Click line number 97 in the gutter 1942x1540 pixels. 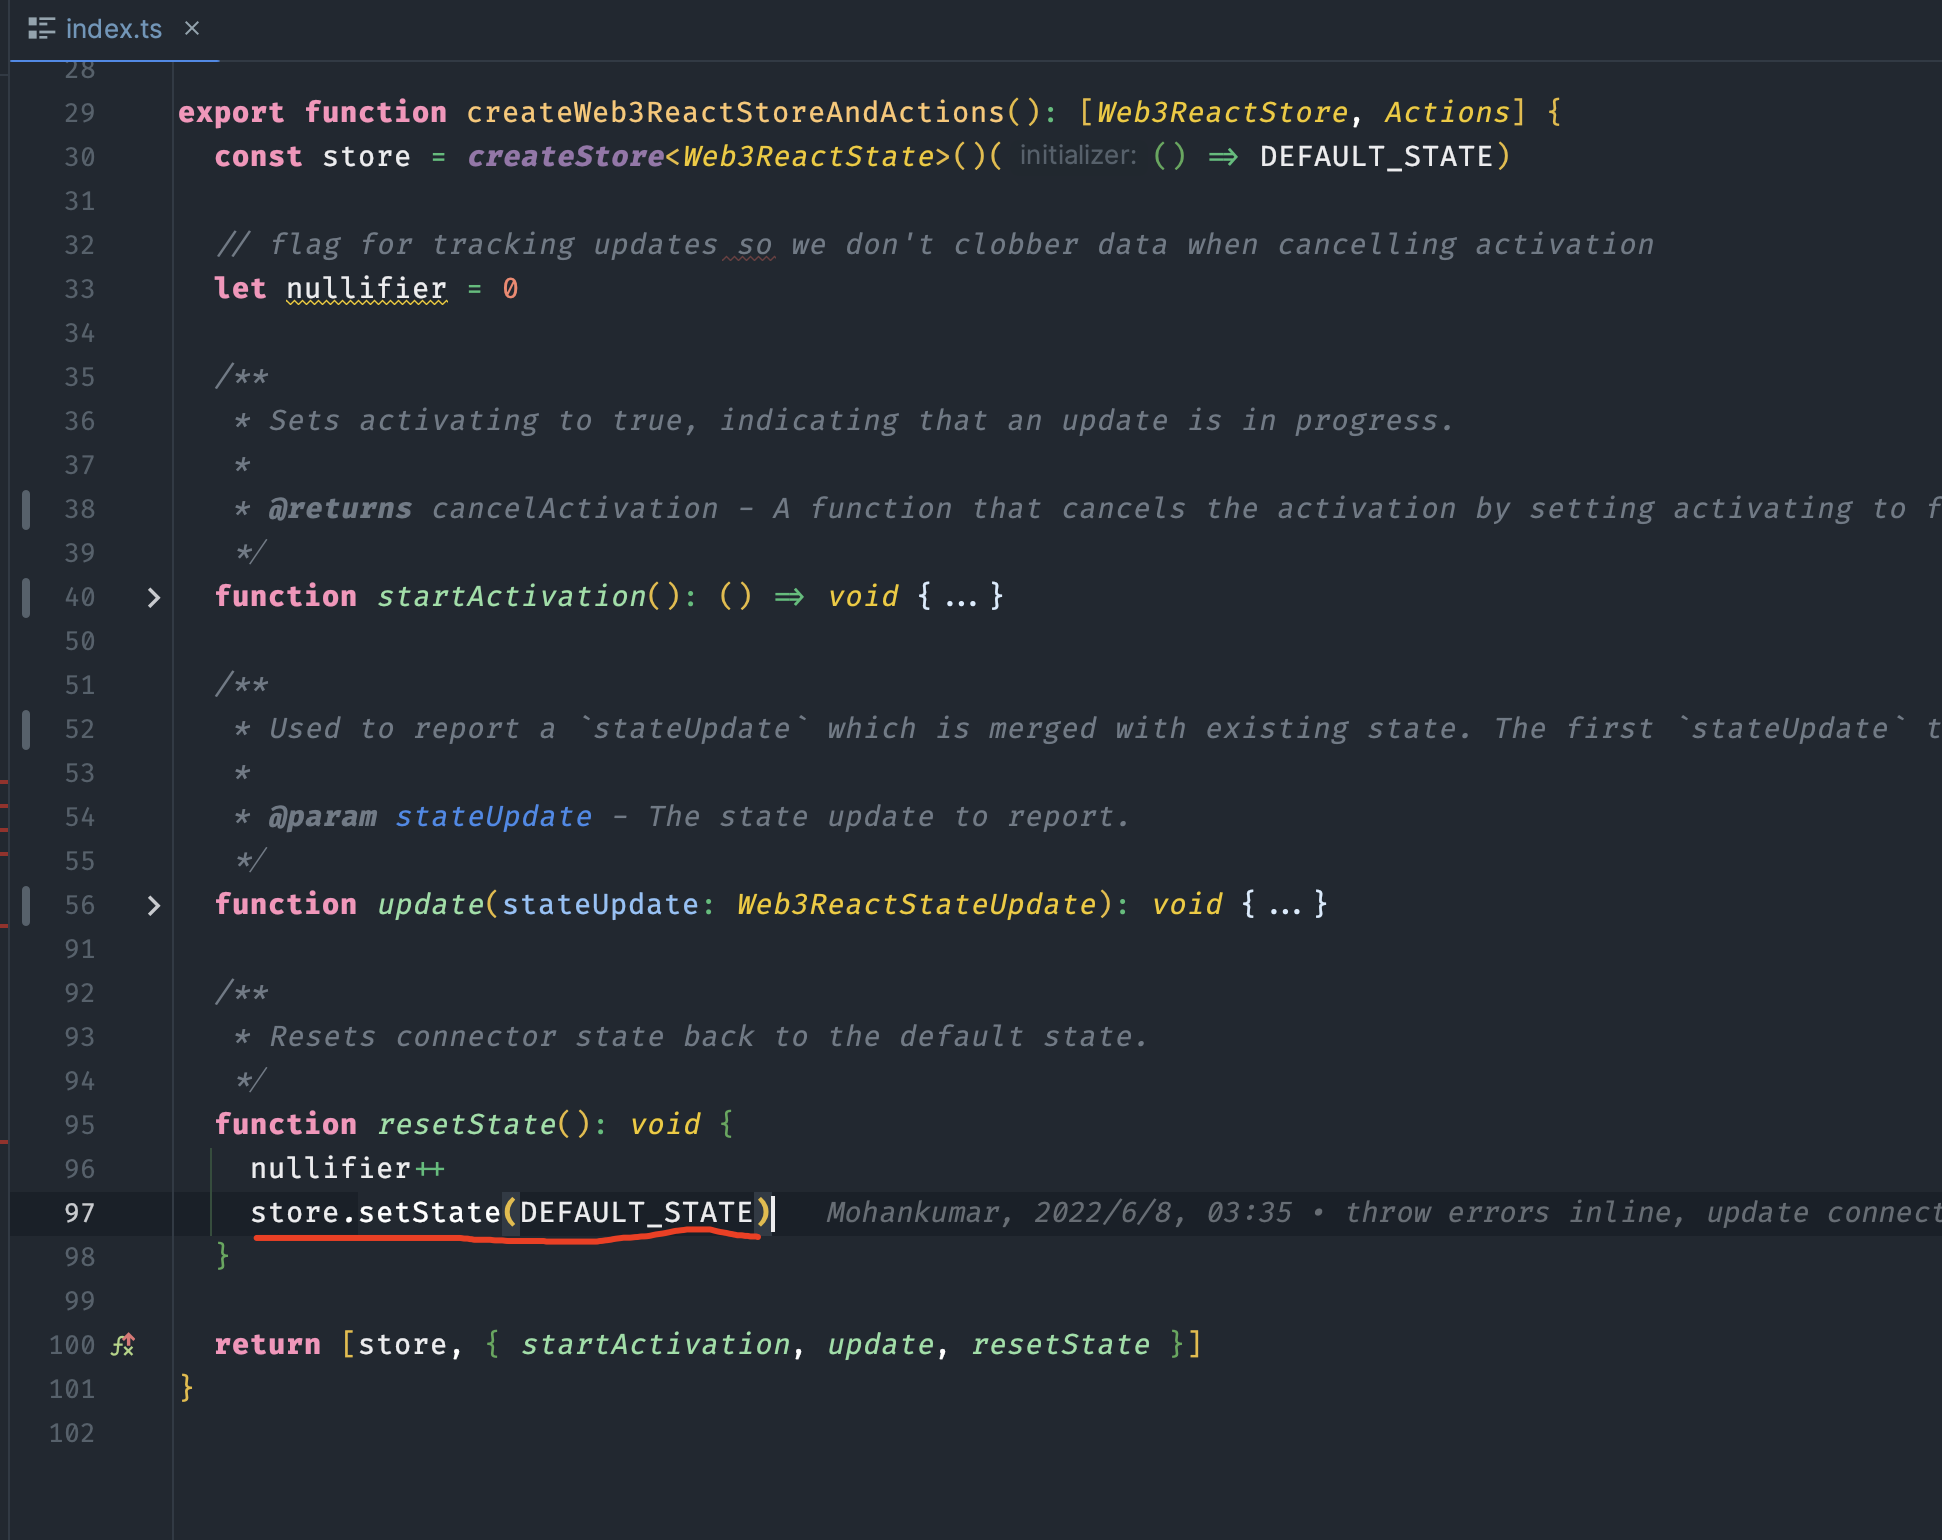[x=79, y=1213]
